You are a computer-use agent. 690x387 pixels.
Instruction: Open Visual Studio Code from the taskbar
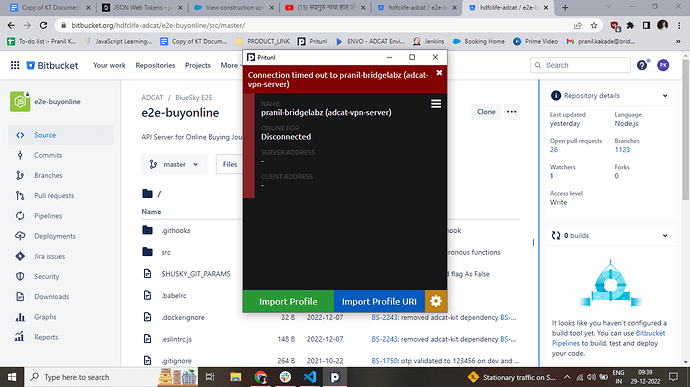(310, 377)
